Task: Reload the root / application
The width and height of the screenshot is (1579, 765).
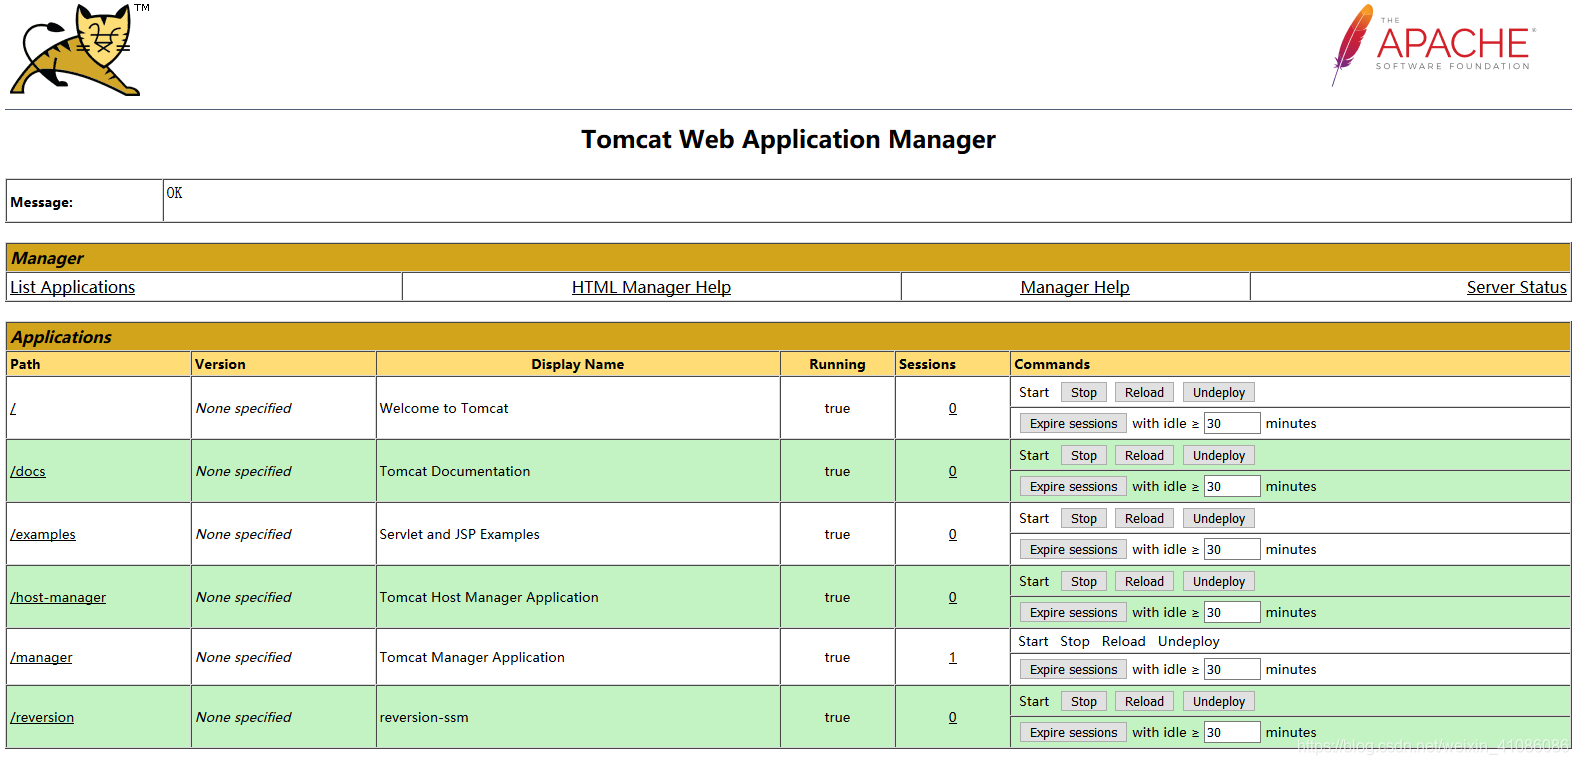Action: 1144,393
